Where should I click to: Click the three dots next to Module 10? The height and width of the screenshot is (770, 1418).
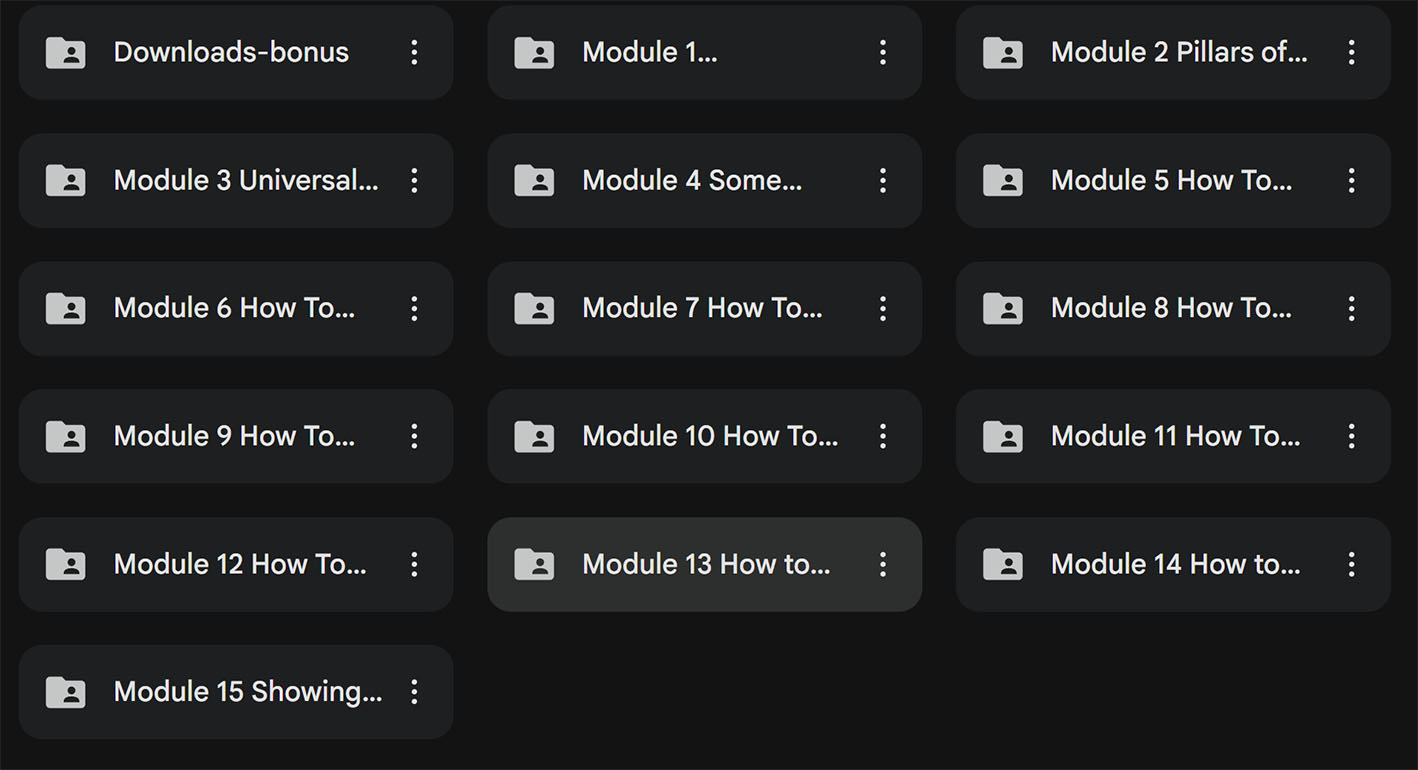883,437
